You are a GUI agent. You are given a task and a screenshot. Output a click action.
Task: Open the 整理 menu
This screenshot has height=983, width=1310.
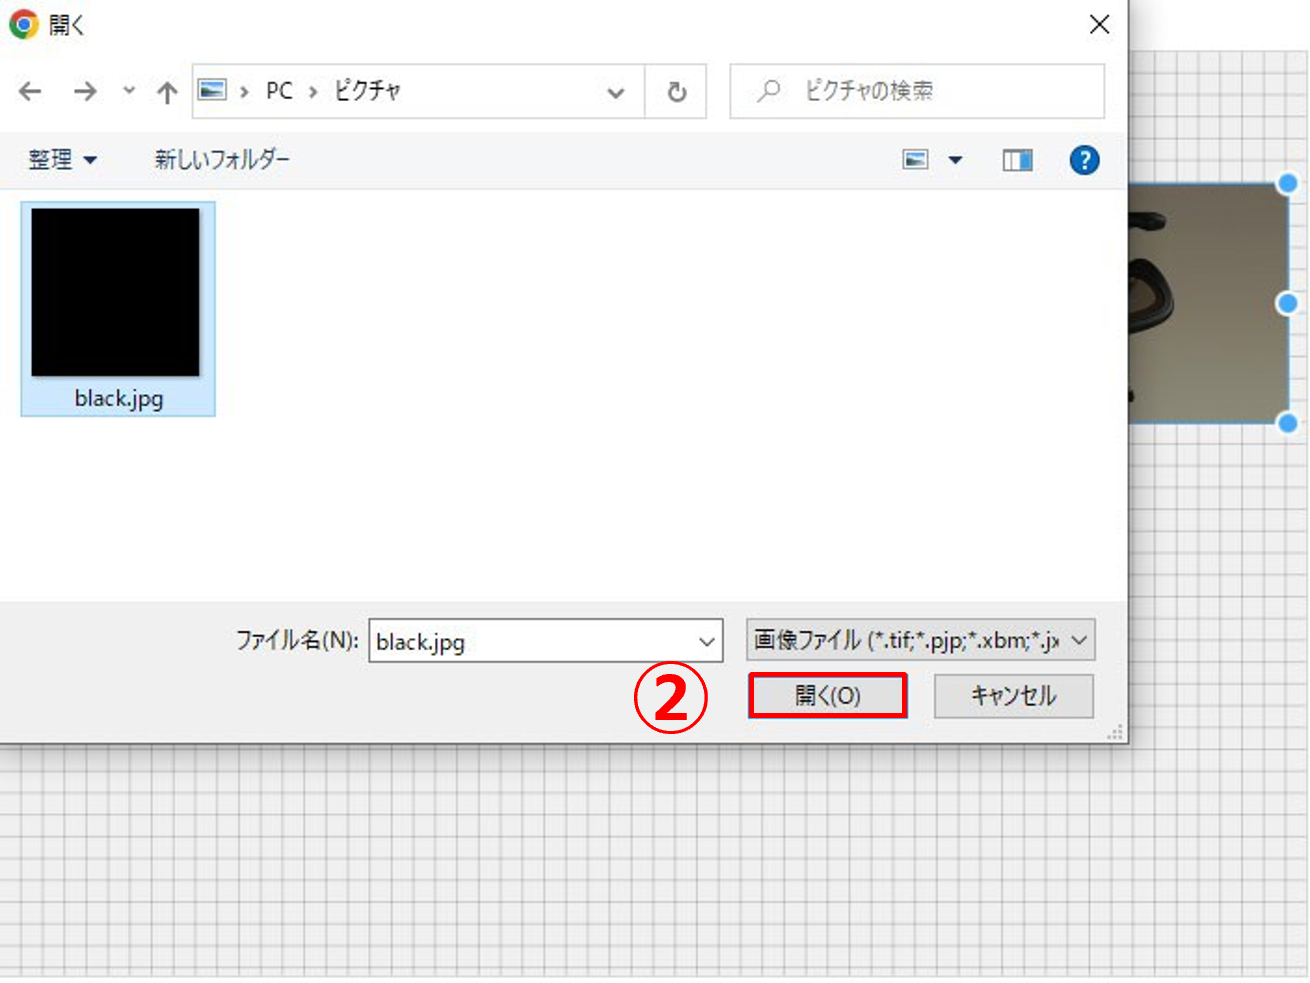pyautogui.click(x=62, y=160)
